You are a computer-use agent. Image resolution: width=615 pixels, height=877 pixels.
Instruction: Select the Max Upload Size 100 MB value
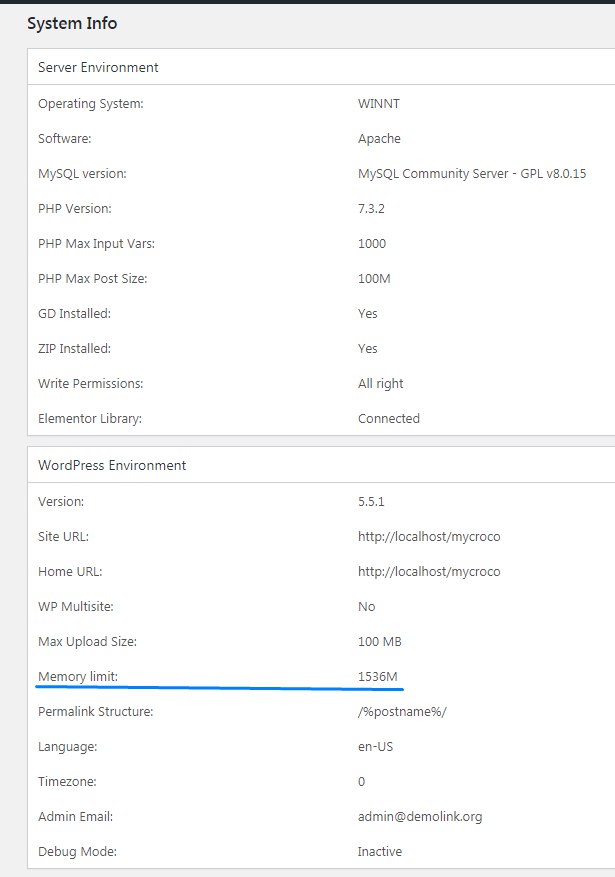pyautogui.click(x=380, y=642)
